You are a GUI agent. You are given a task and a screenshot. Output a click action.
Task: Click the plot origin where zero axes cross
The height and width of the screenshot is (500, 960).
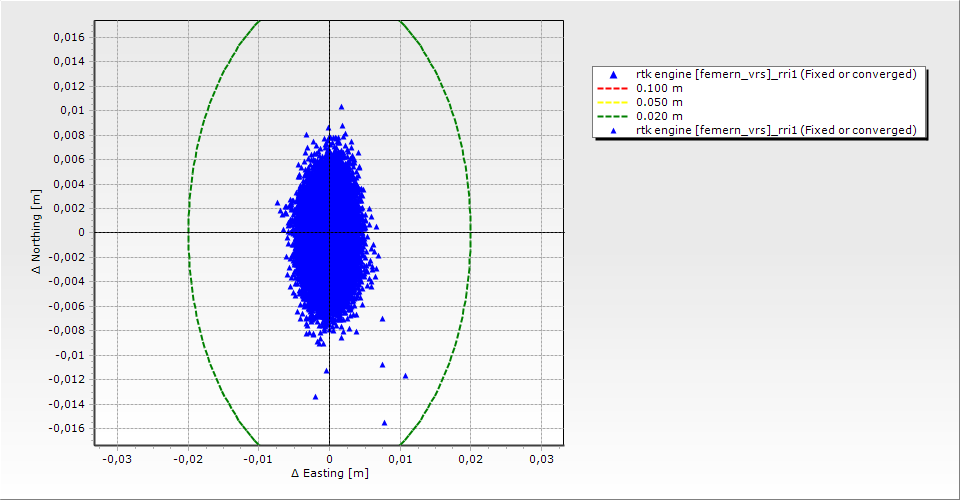329,232
